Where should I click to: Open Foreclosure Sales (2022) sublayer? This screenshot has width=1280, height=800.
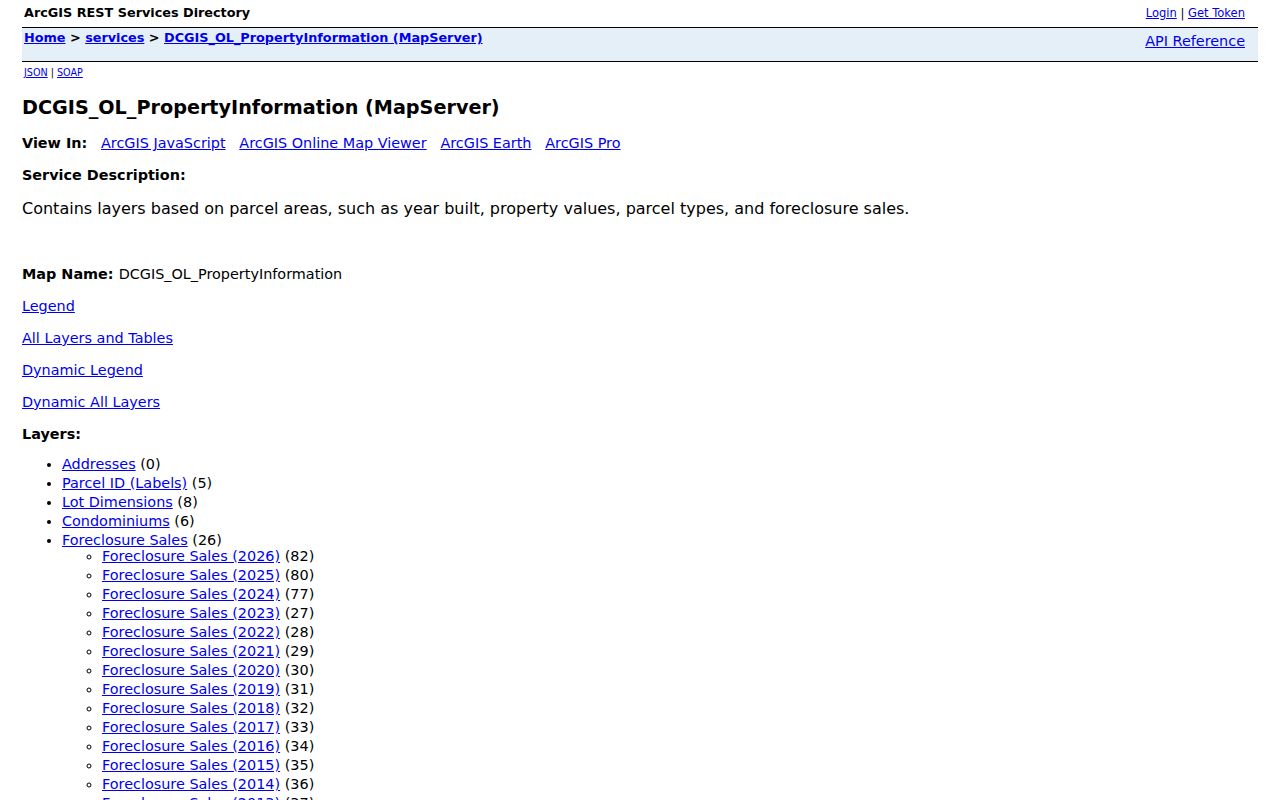pos(190,632)
